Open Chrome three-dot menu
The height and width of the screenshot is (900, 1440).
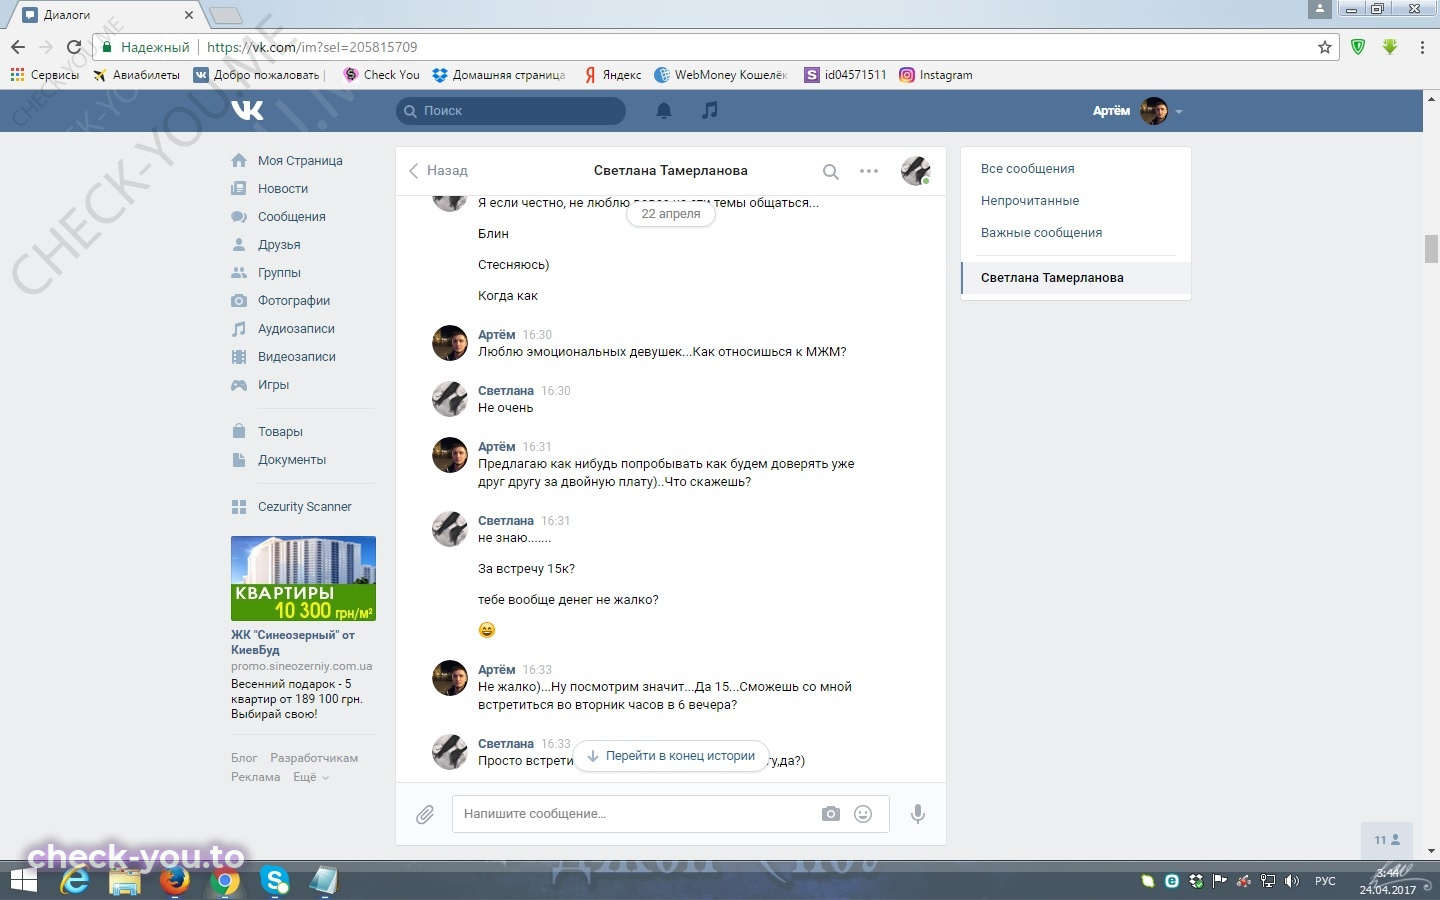click(x=1422, y=47)
